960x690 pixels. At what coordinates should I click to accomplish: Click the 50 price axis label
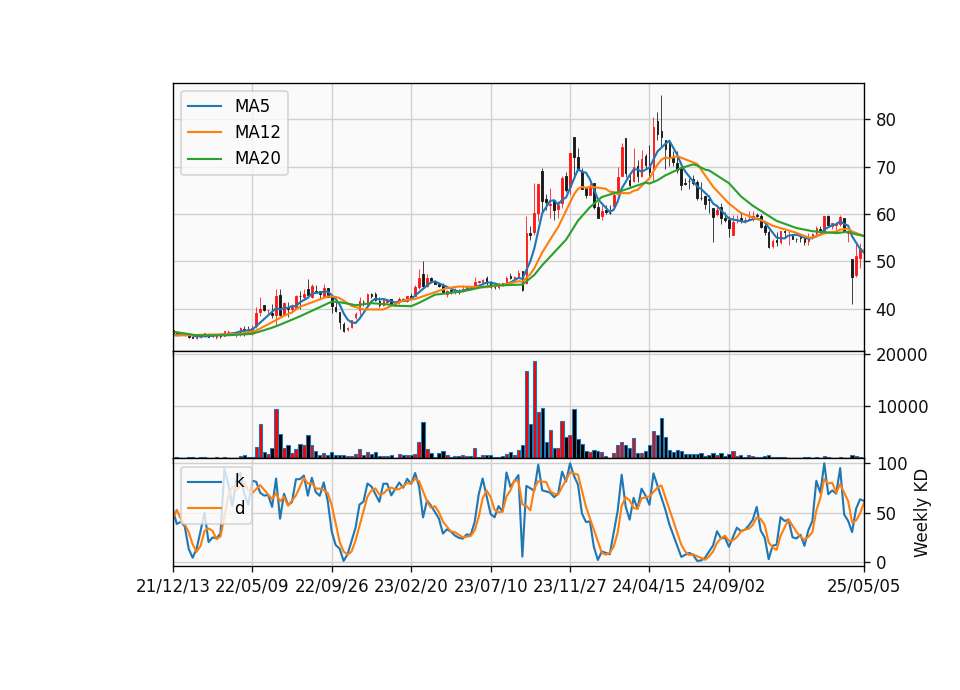click(886, 262)
